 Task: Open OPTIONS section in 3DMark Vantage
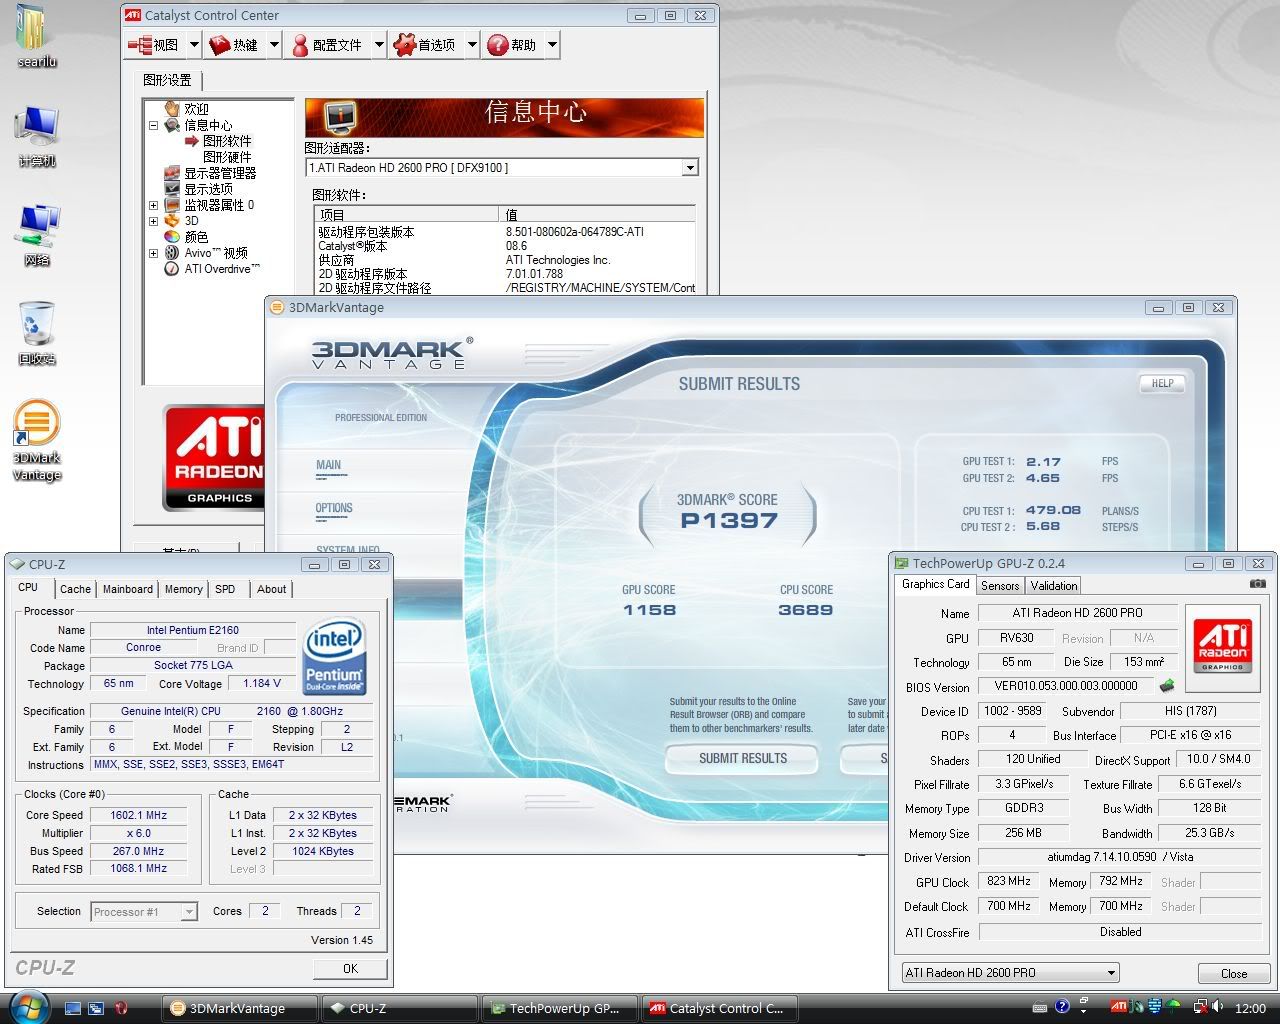tap(334, 508)
